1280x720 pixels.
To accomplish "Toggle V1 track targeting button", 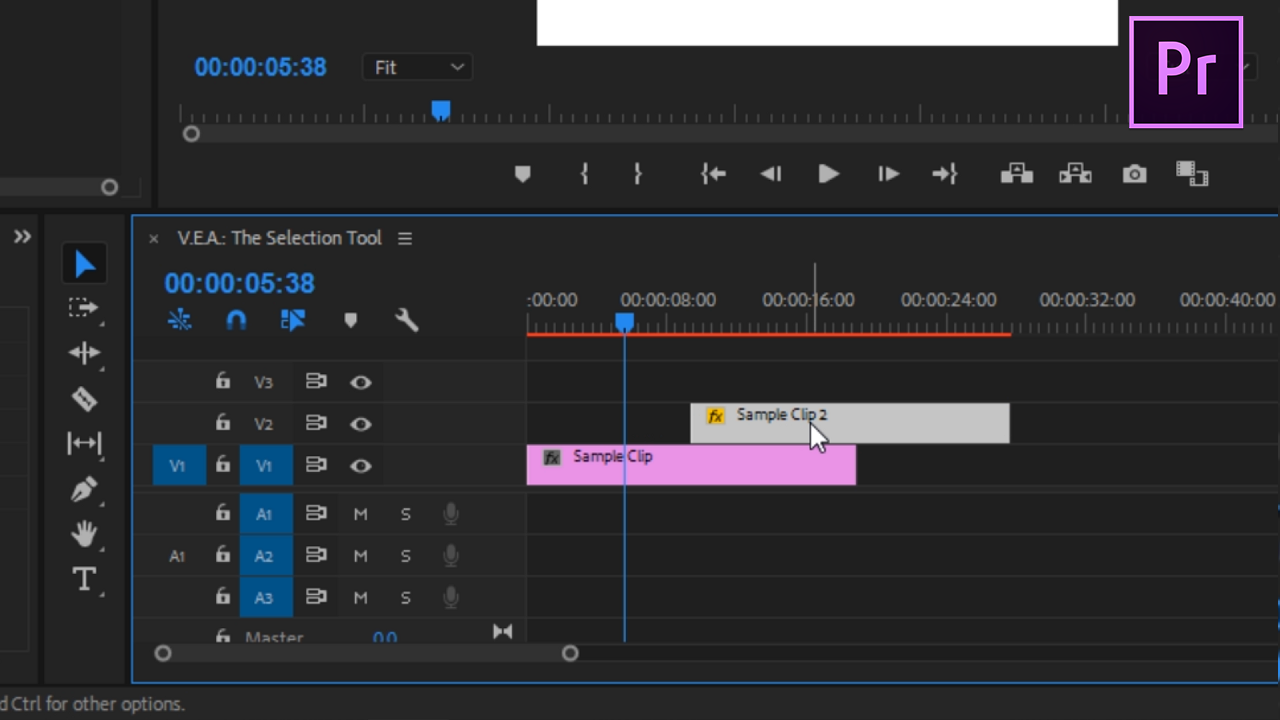I will pyautogui.click(x=265, y=466).
